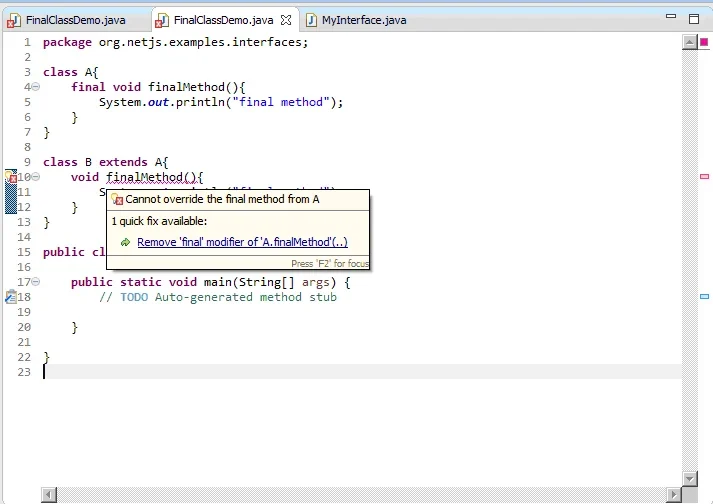This screenshot has height=504, width=713.
Task: Click the MyInterface.java file icon
Action: tap(311, 20)
